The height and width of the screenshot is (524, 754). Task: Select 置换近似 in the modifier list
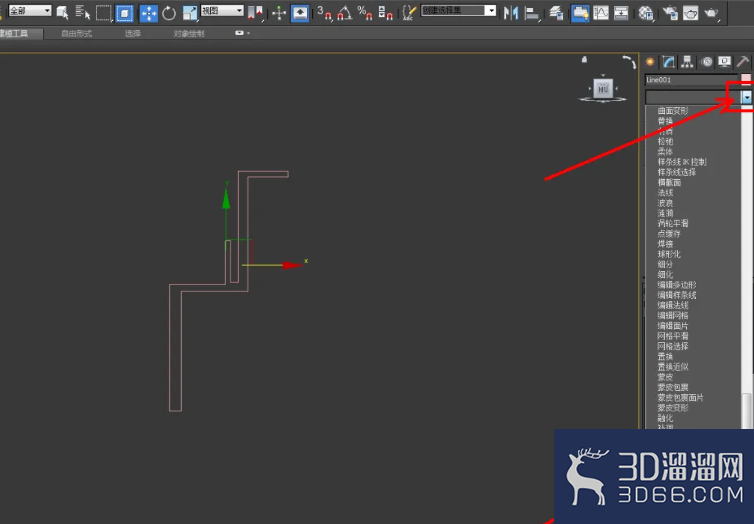[x=673, y=367]
